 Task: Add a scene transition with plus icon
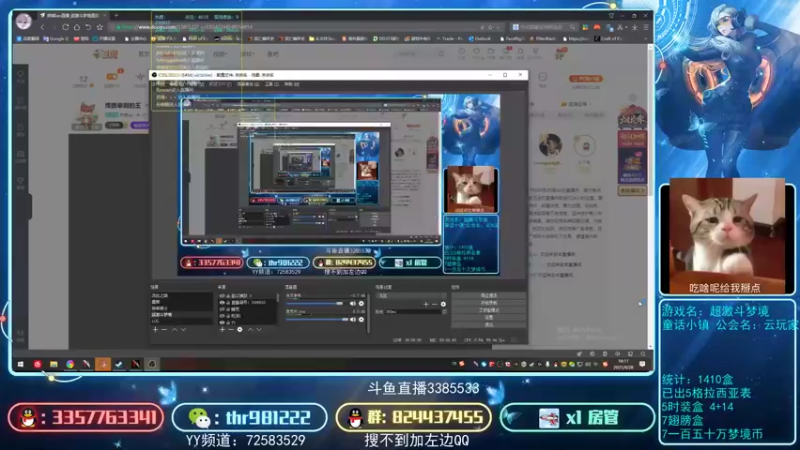(426, 304)
